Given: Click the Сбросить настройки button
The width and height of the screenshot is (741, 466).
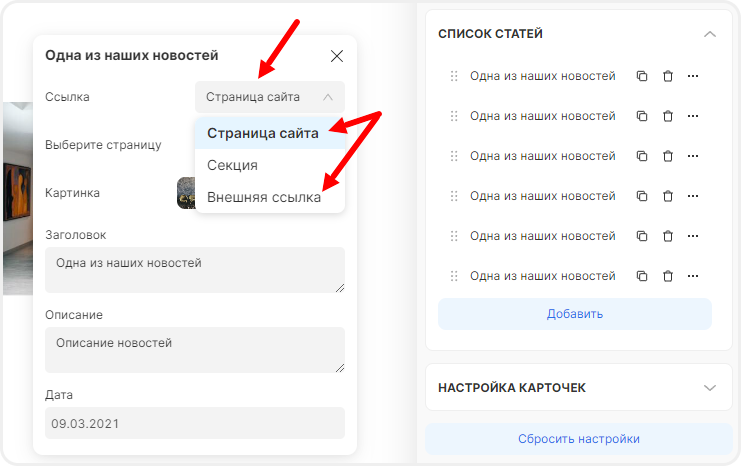Looking at the screenshot, I should [578, 439].
